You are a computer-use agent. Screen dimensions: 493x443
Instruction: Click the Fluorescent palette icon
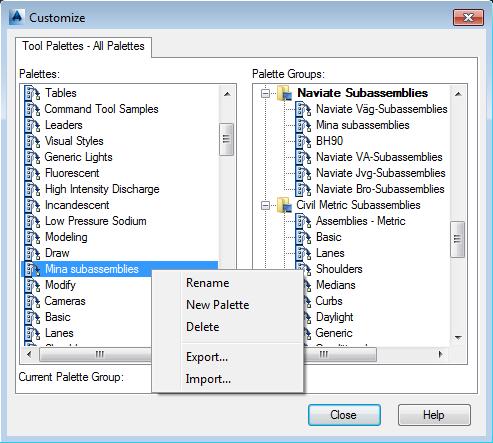click(32, 173)
